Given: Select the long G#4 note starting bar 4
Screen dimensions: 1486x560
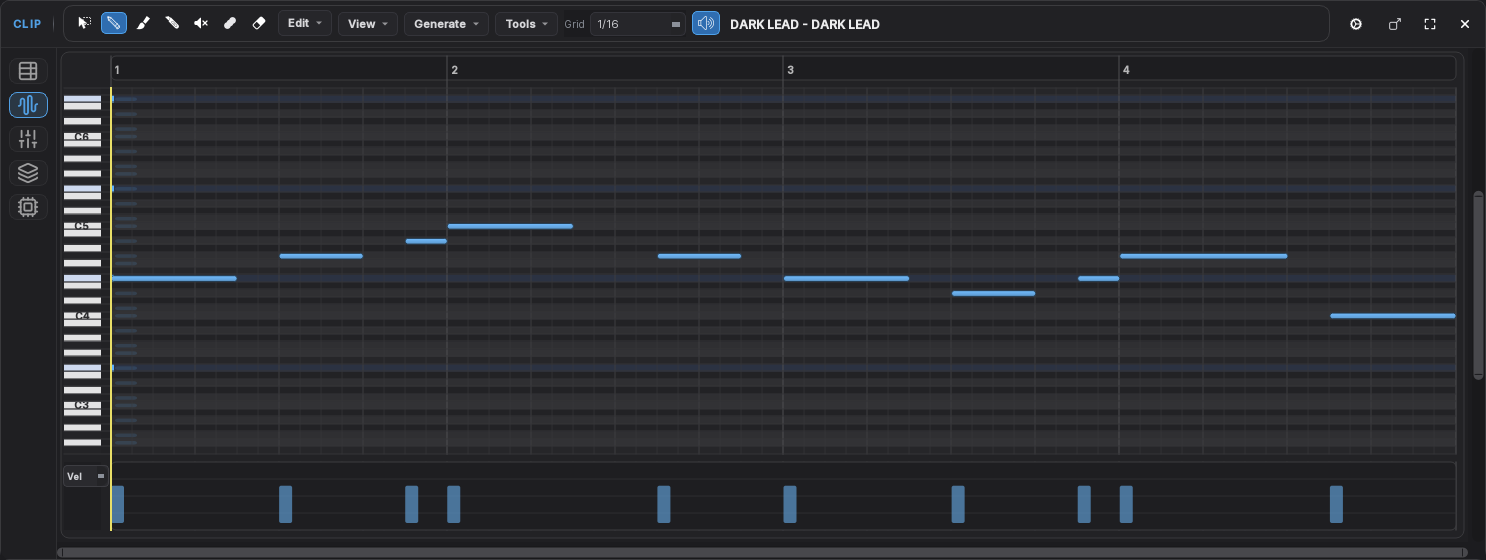Looking at the screenshot, I should tap(1203, 256).
